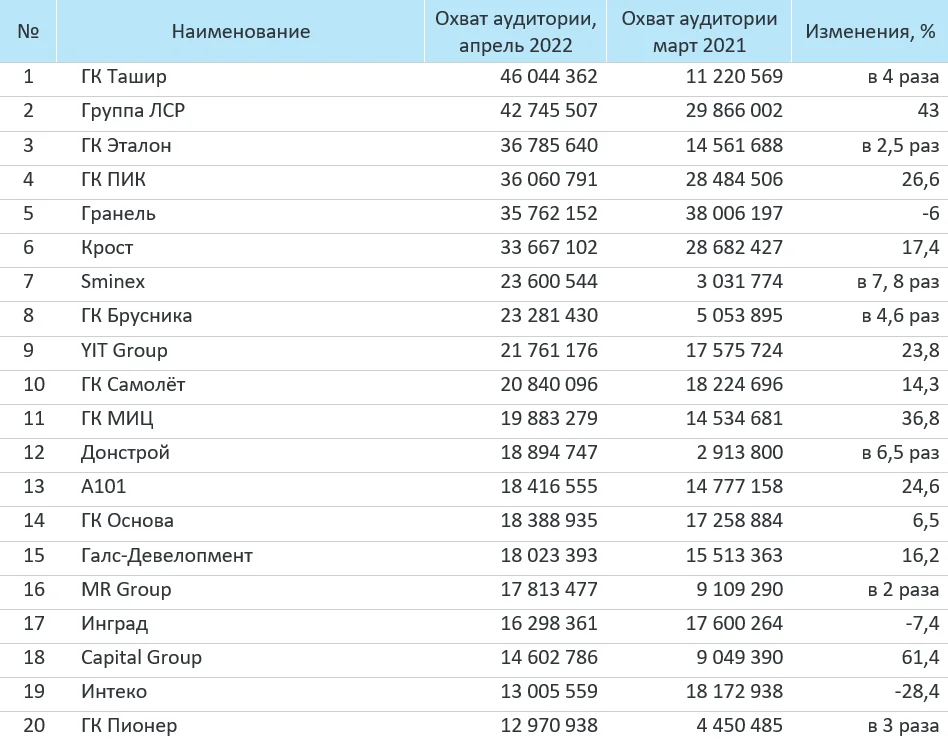Select the value 38 006 197 for Гранель
This screenshot has height=739, width=948.
pyautogui.click(x=734, y=213)
